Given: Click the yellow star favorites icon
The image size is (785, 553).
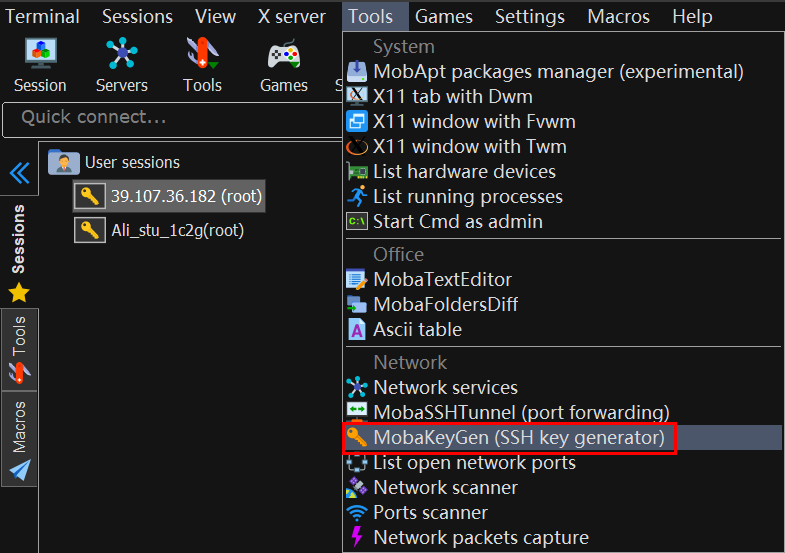Looking at the screenshot, I should pyautogui.click(x=19, y=293).
